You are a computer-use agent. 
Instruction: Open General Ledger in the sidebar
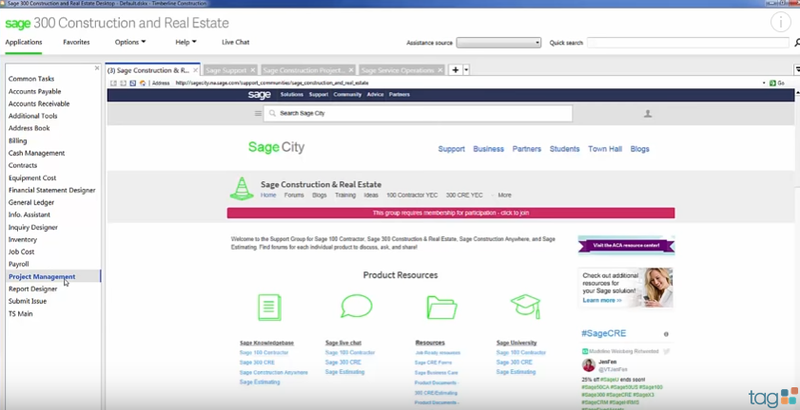(31, 202)
